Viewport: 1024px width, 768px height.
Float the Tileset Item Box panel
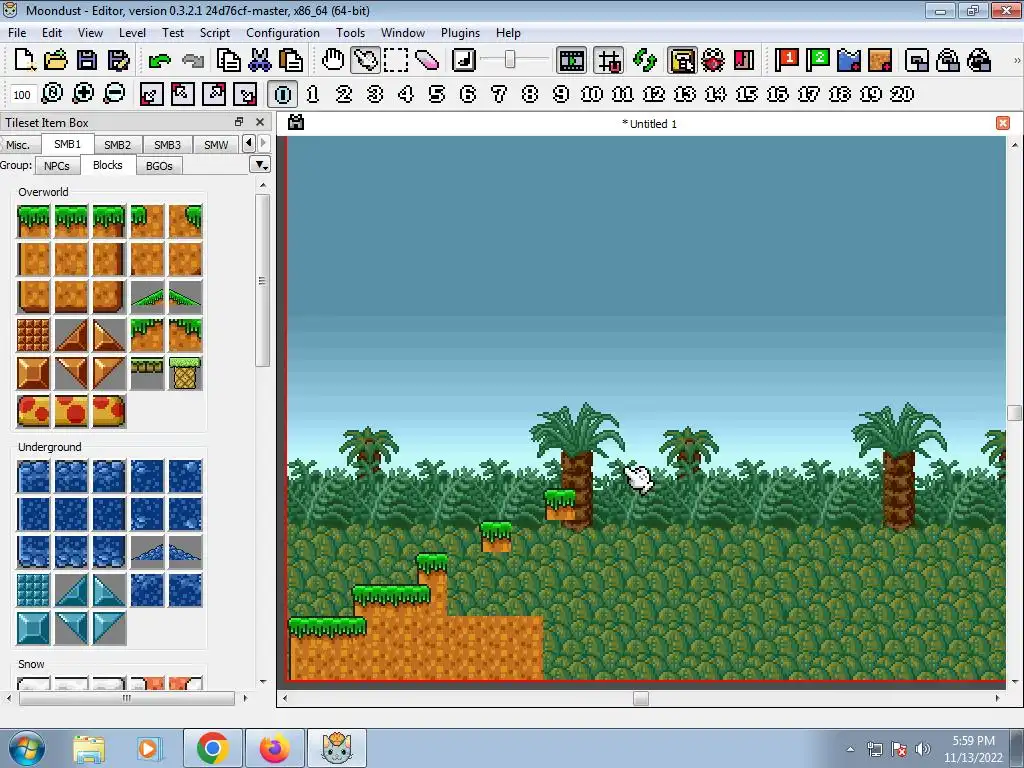coord(239,122)
